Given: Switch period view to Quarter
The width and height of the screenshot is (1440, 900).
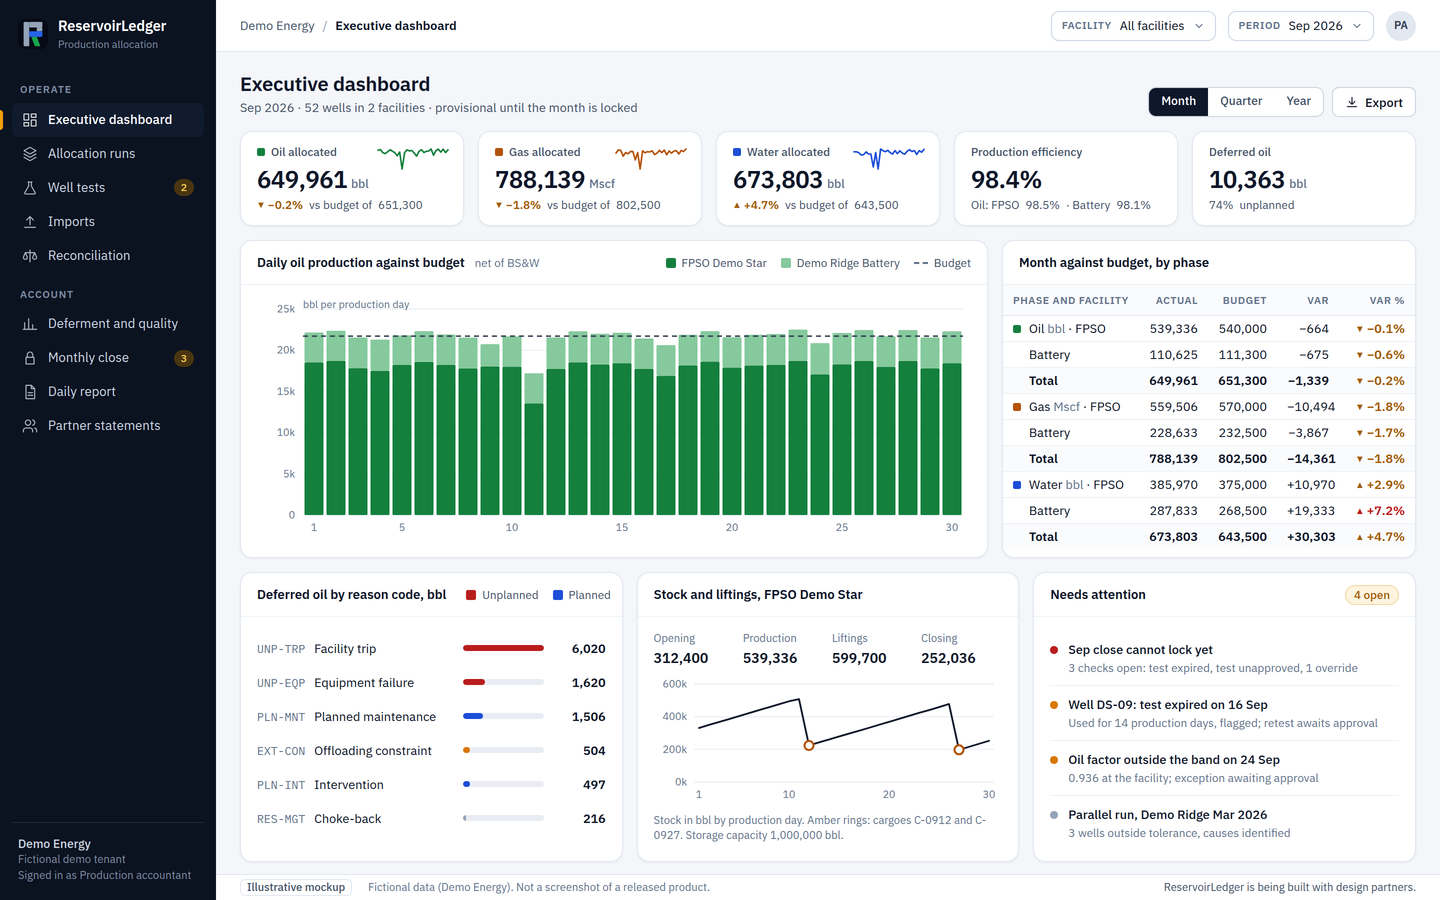Looking at the screenshot, I should click(1241, 101).
